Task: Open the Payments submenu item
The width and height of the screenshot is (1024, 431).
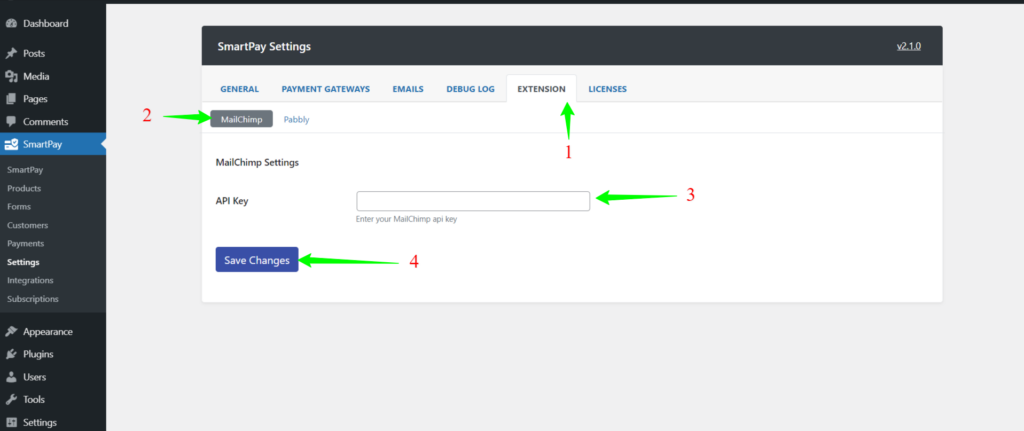Action: point(25,244)
